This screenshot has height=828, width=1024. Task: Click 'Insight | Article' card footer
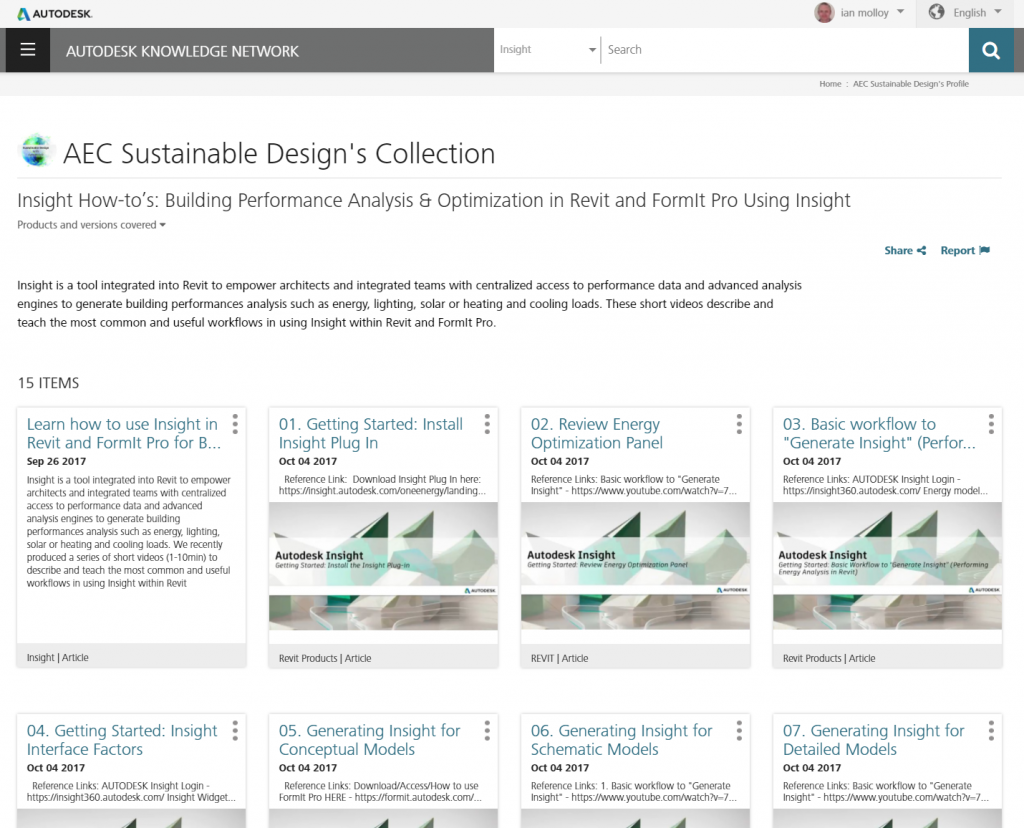[x=57, y=658]
